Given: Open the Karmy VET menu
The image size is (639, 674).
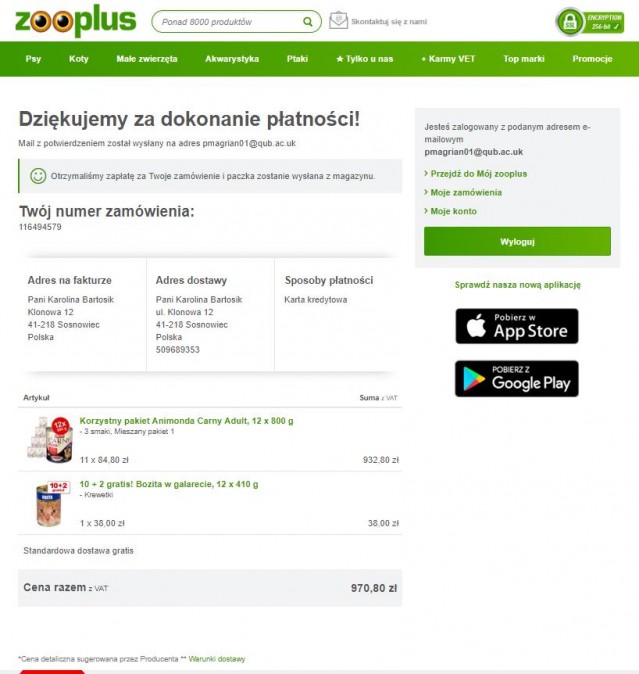Looking at the screenshot, I should tap(448, 59).
